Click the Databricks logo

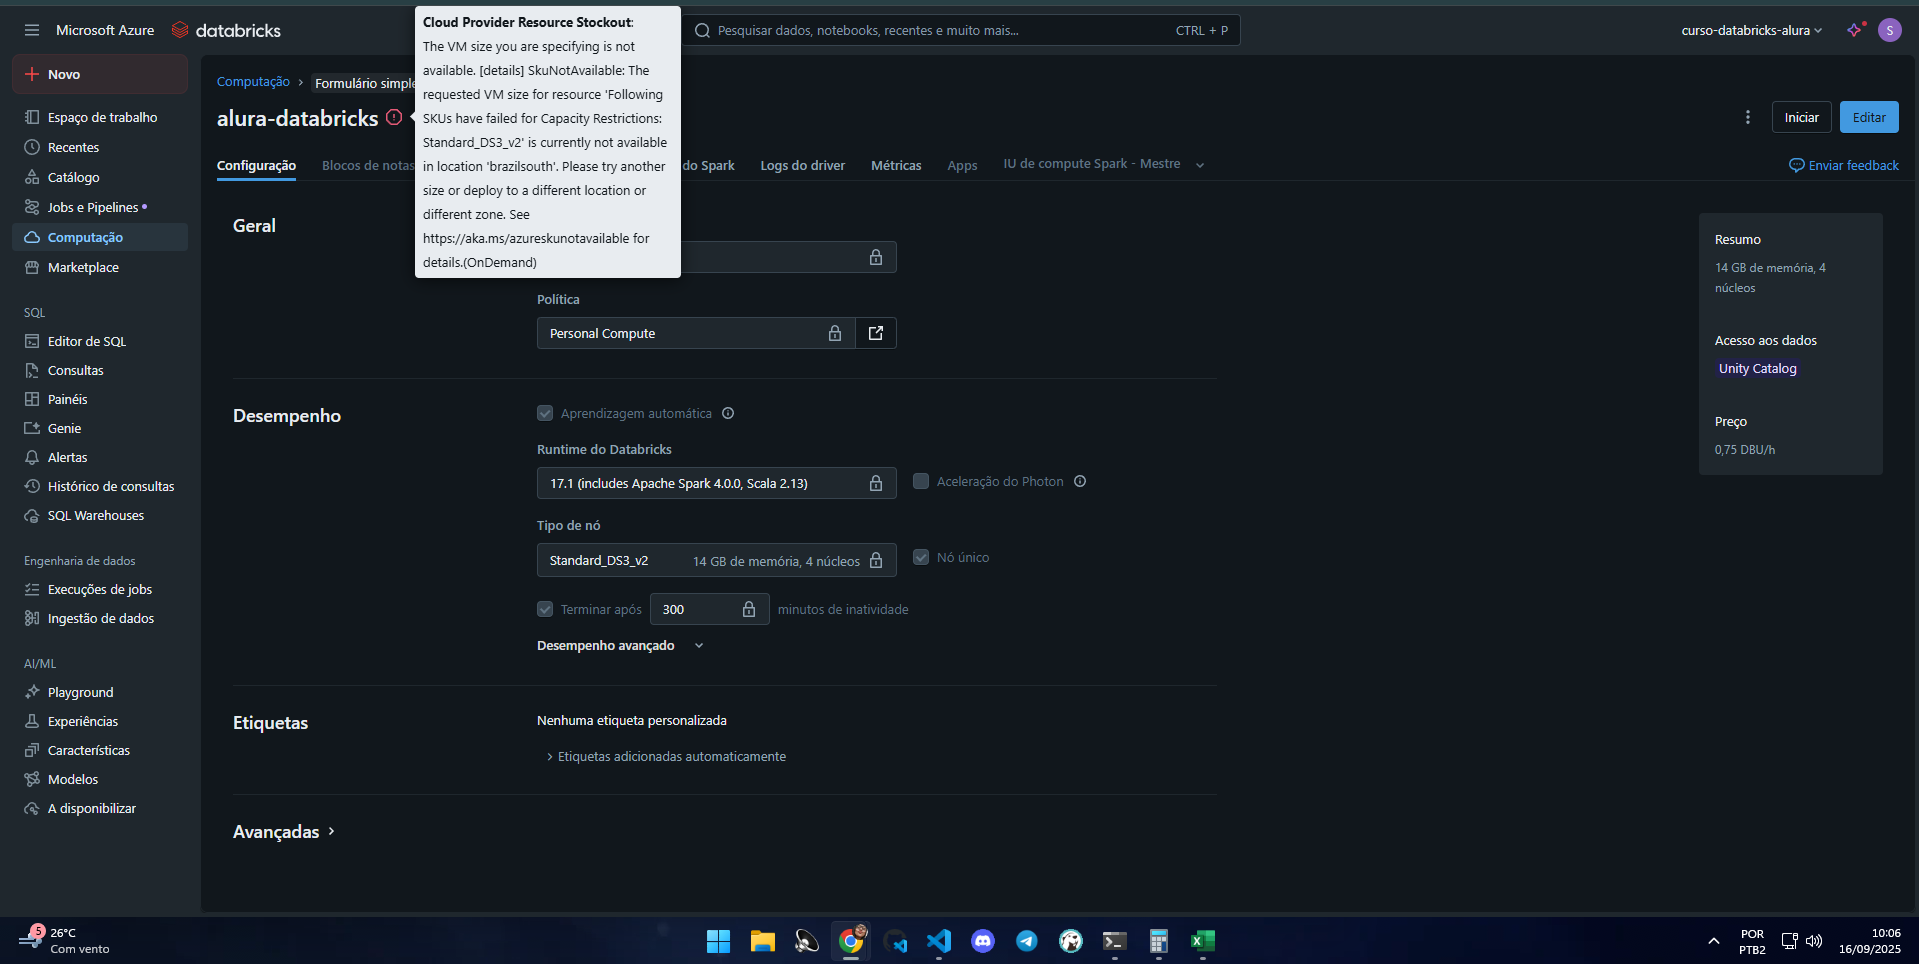coord(226,30)
